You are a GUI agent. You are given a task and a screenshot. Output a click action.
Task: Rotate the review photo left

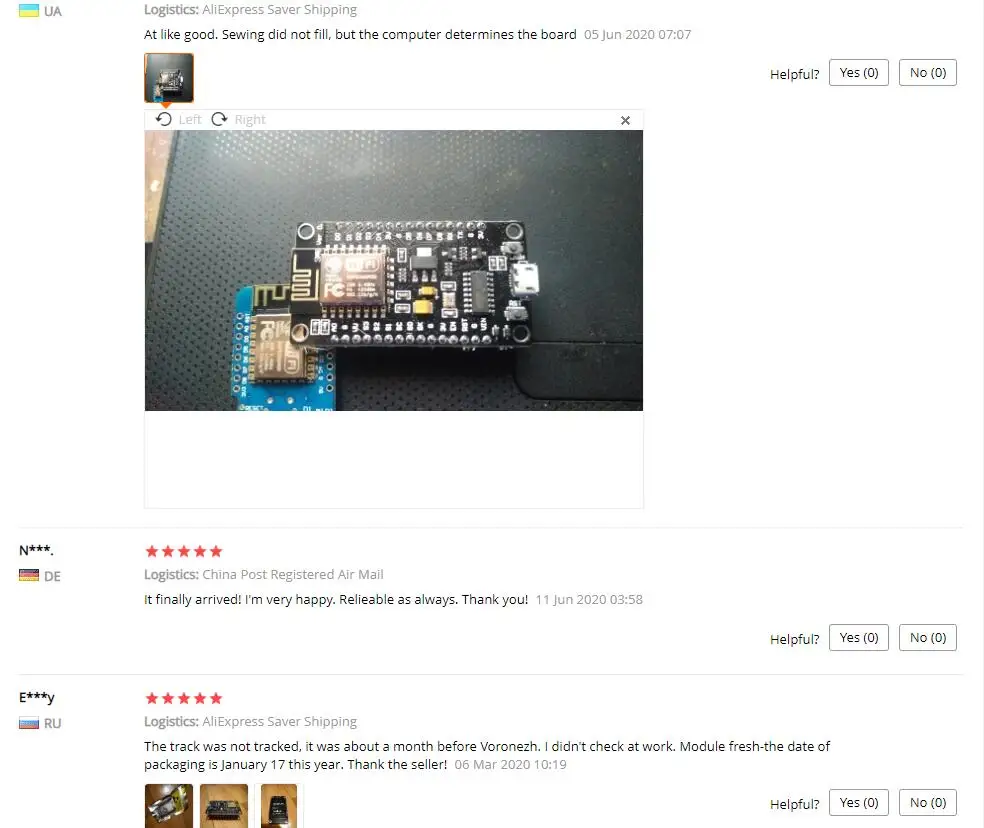pos(179,119)
